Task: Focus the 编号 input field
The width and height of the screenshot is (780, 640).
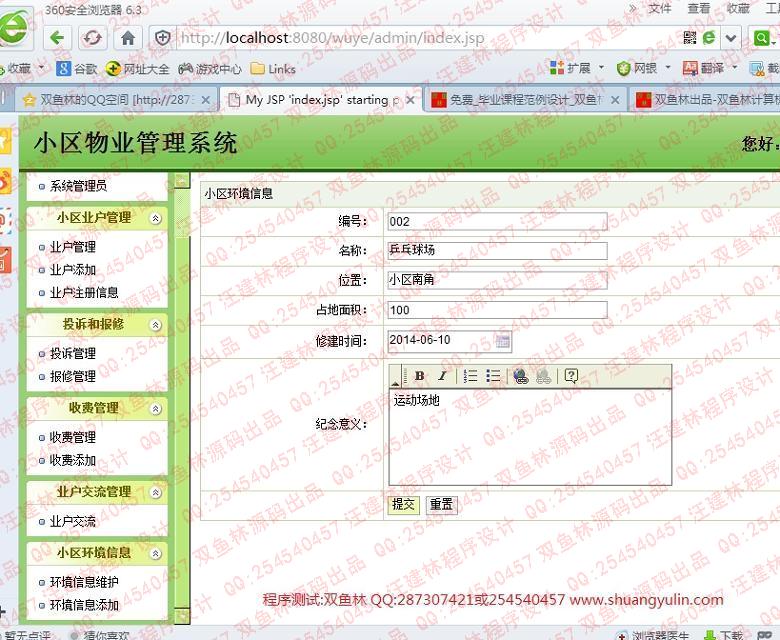Action: click(497, 221)
